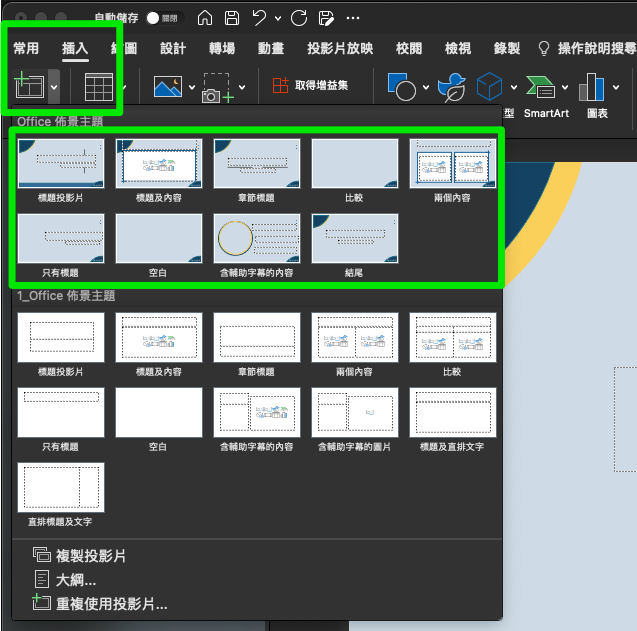Image resolution: width=637 pixels, height=631 pixels.
Task: Click 取得增益集 add-ins button
Action: pos(310,85)
